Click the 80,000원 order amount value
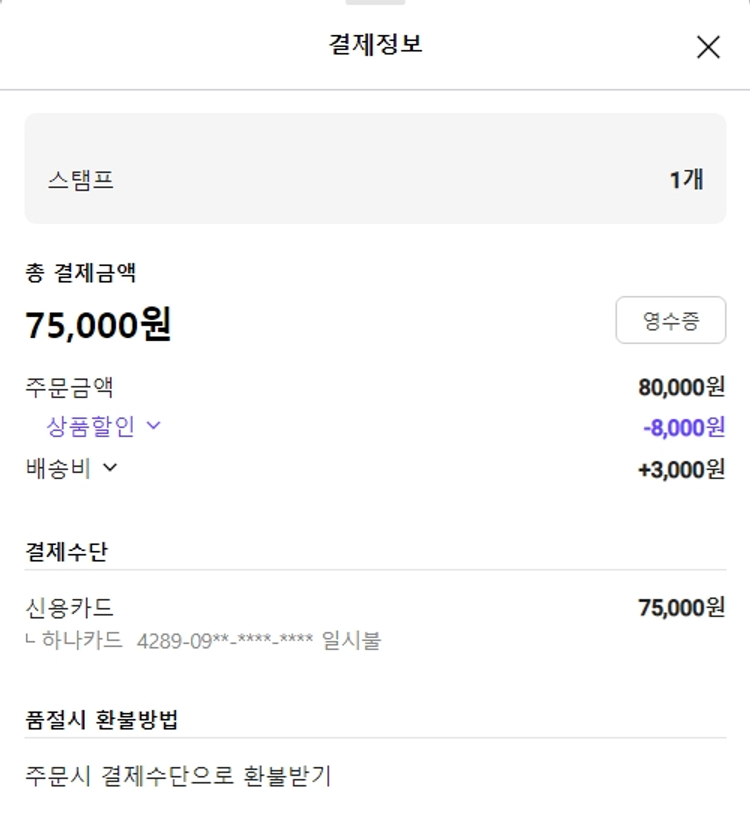This screenshot has height=839, width=750. pos(681,387)
